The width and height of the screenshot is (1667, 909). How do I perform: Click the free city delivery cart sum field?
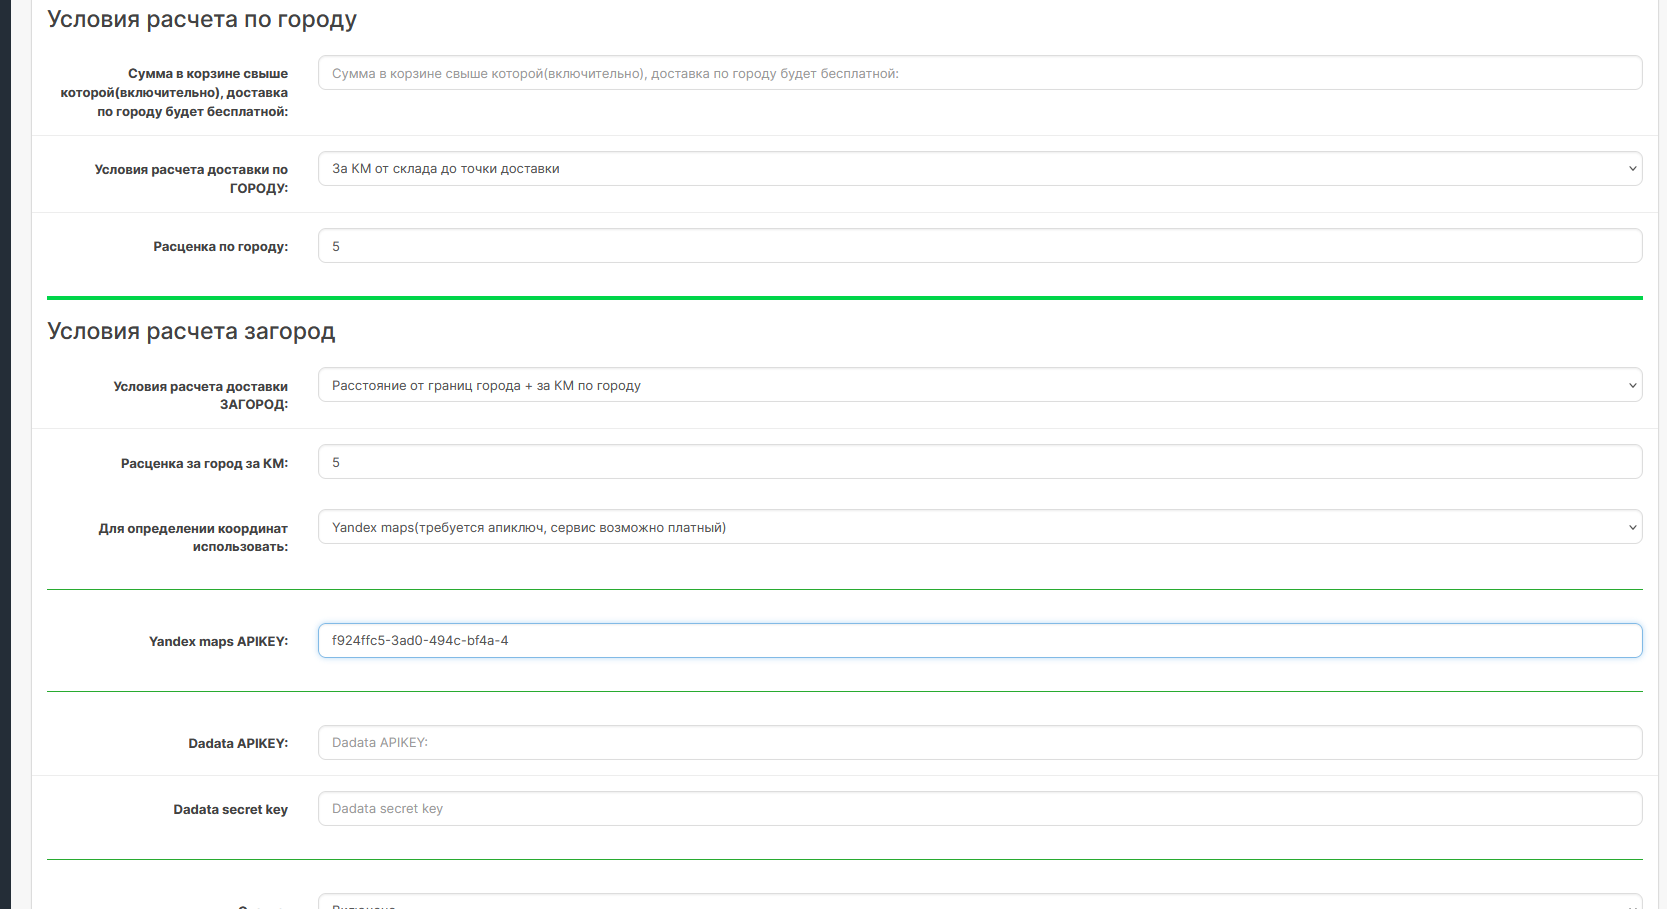tap(979, 73)
